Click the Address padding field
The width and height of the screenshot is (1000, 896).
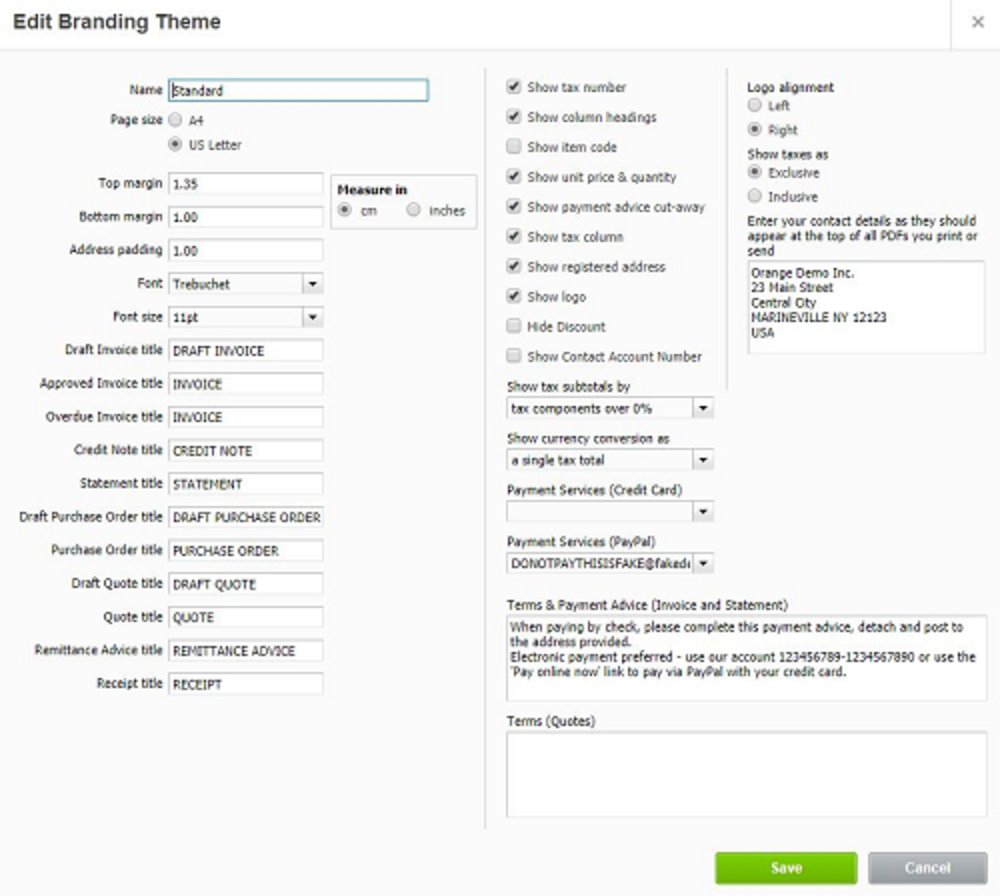246,251
